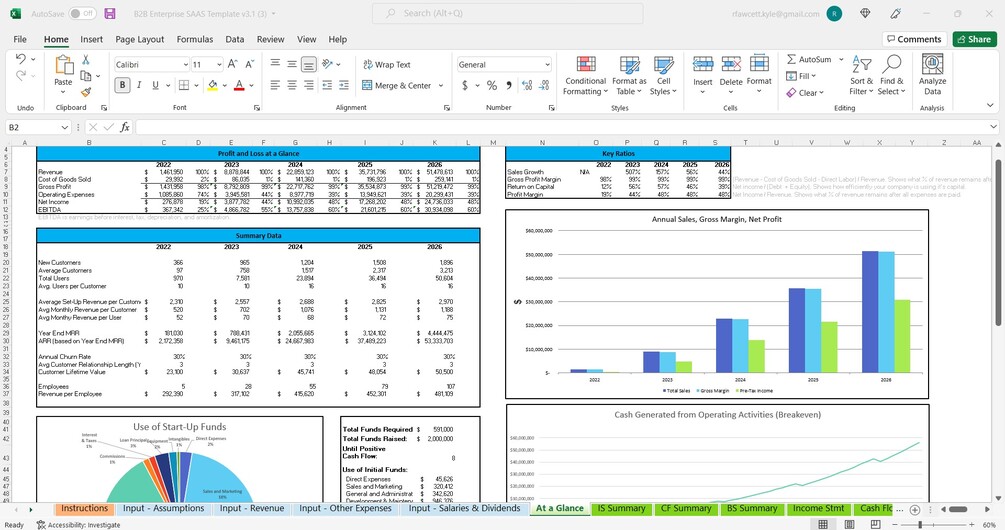Image resolution: width=1005 pixels, height=530 pixels.
Task: Apply Accounting dollar format
Action: pos(465,85)
